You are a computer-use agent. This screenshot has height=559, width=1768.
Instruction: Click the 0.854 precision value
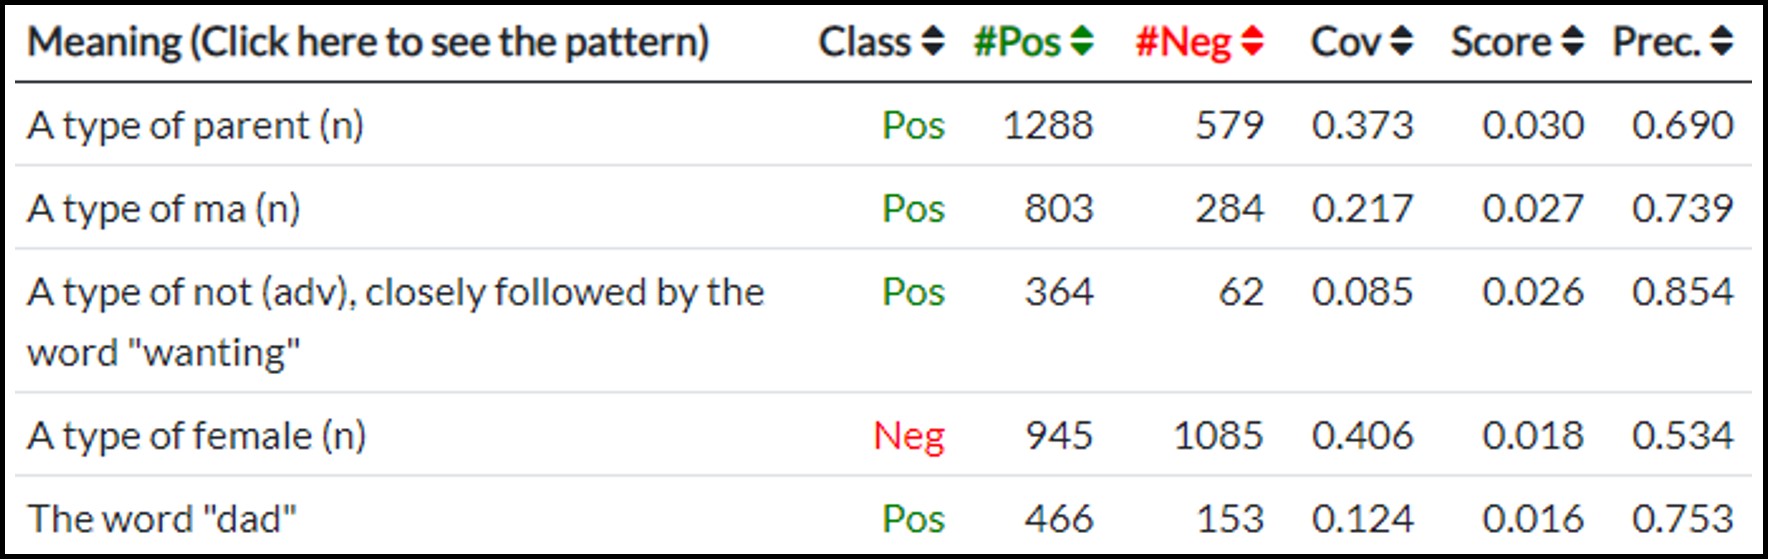coord(1682,292)
